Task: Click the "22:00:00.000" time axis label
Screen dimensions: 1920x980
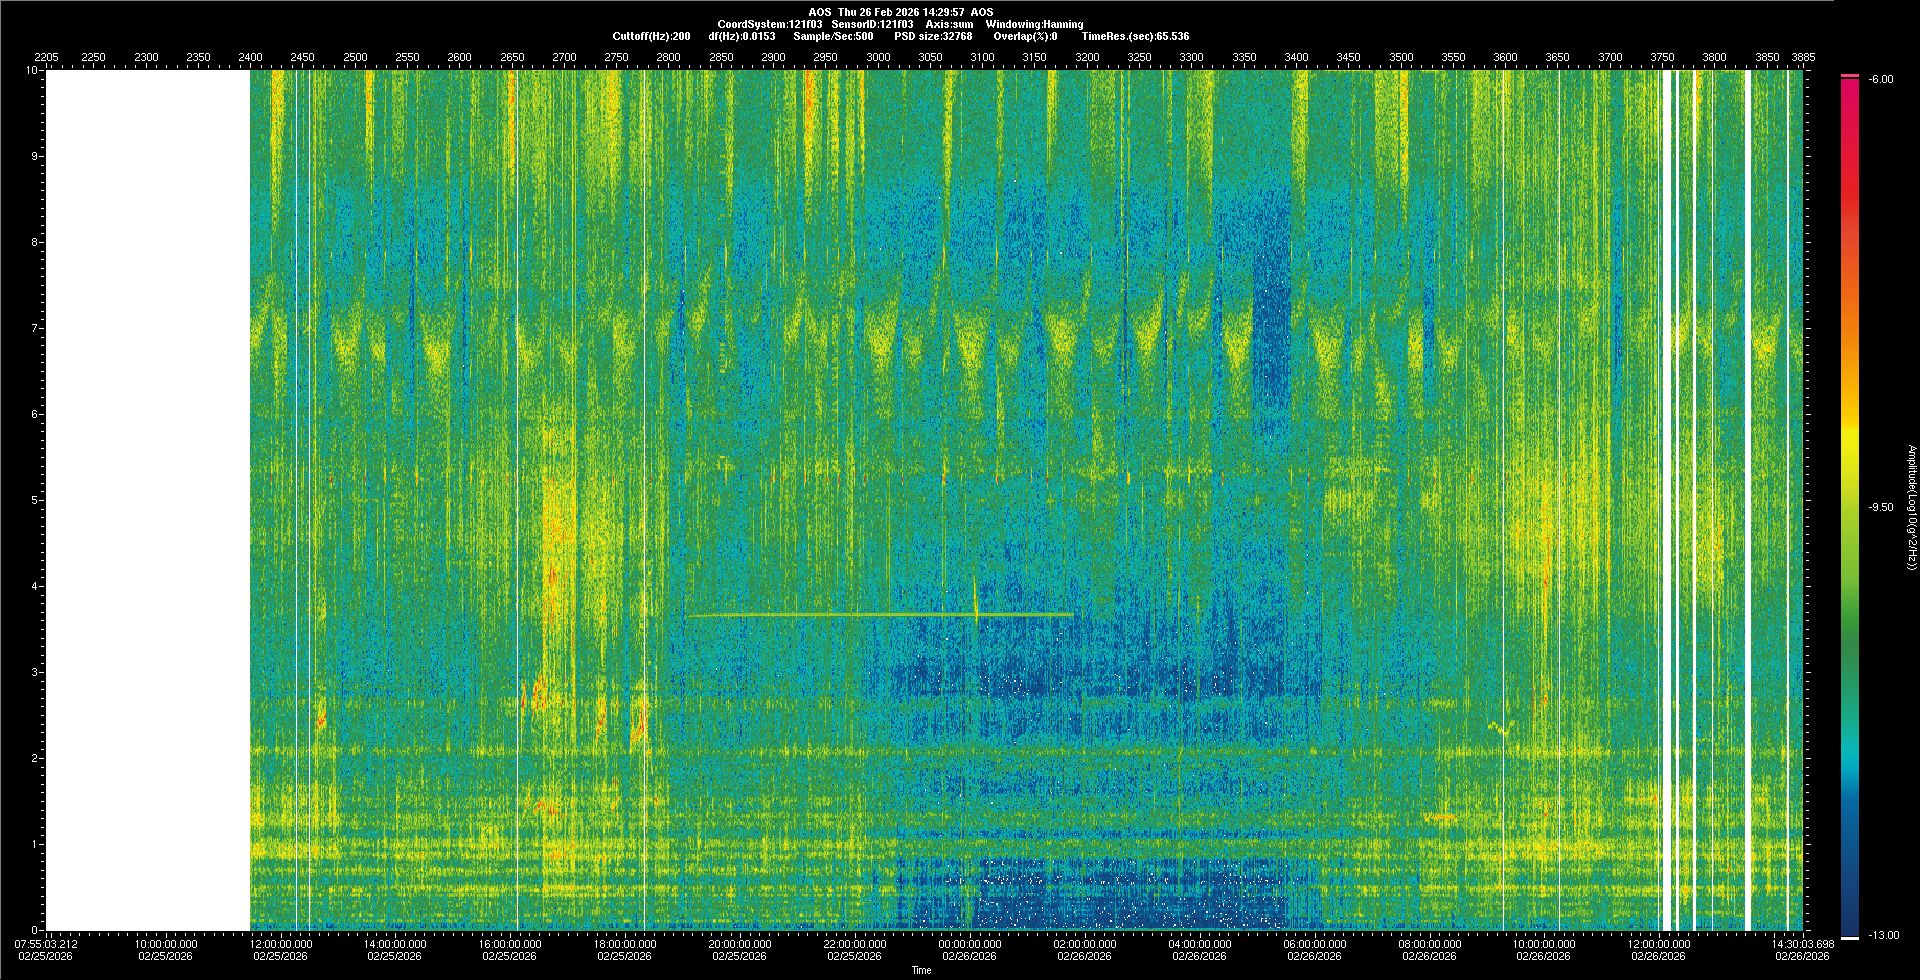Action: pos(856,944)
